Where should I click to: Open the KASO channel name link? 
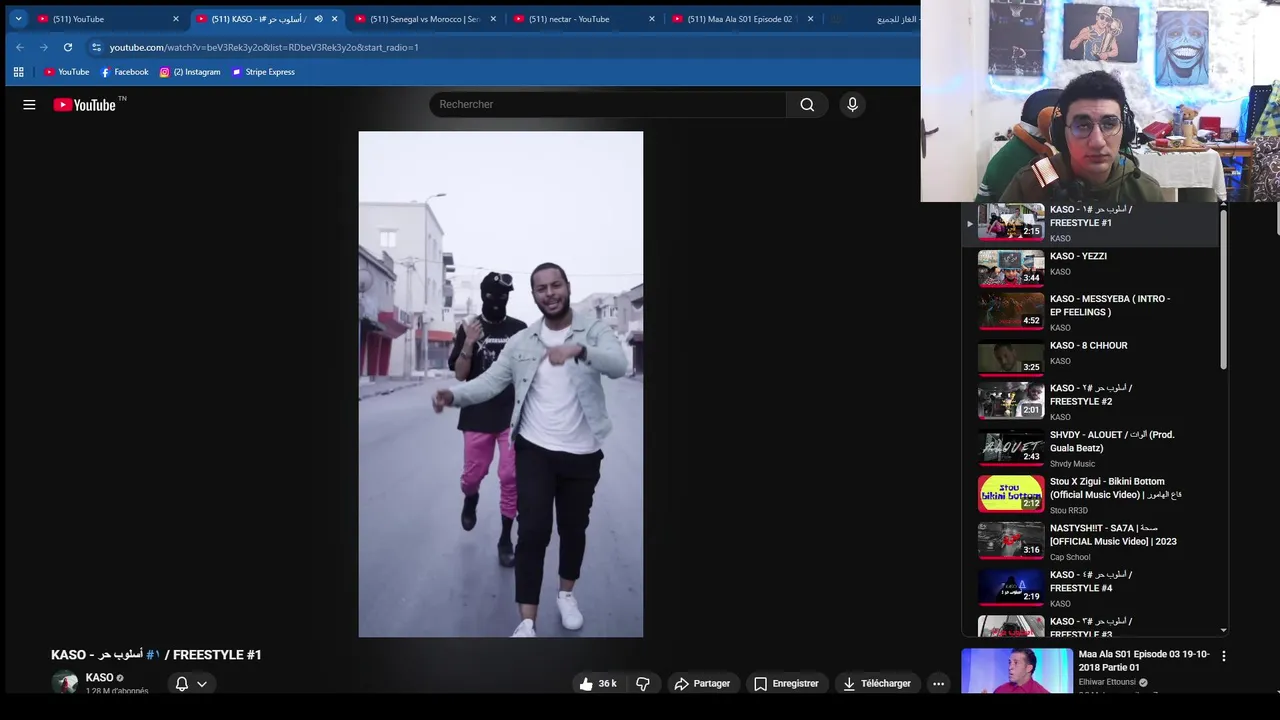point(99,678)
